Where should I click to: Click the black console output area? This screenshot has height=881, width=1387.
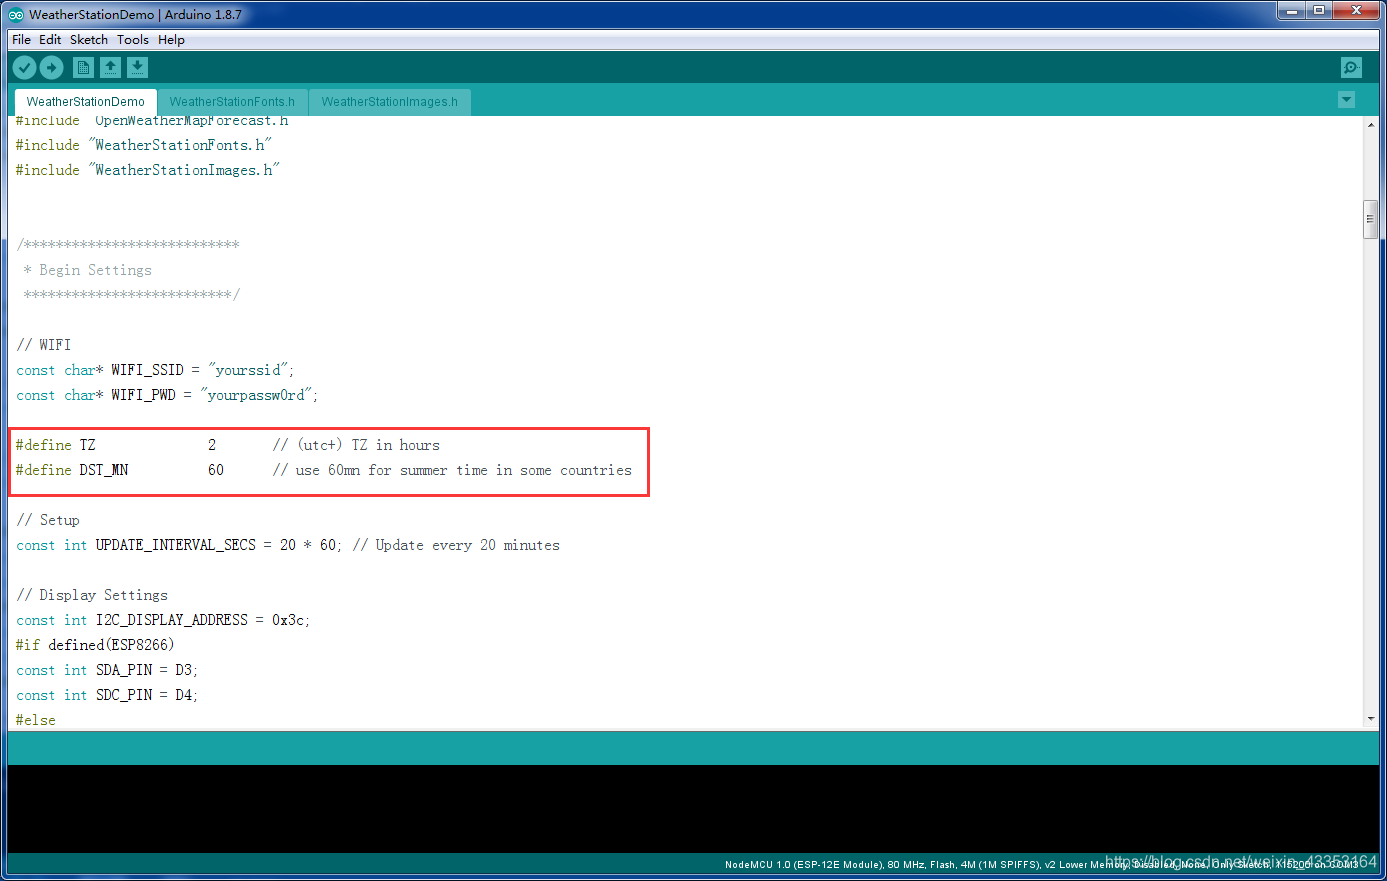pos(693,809)
